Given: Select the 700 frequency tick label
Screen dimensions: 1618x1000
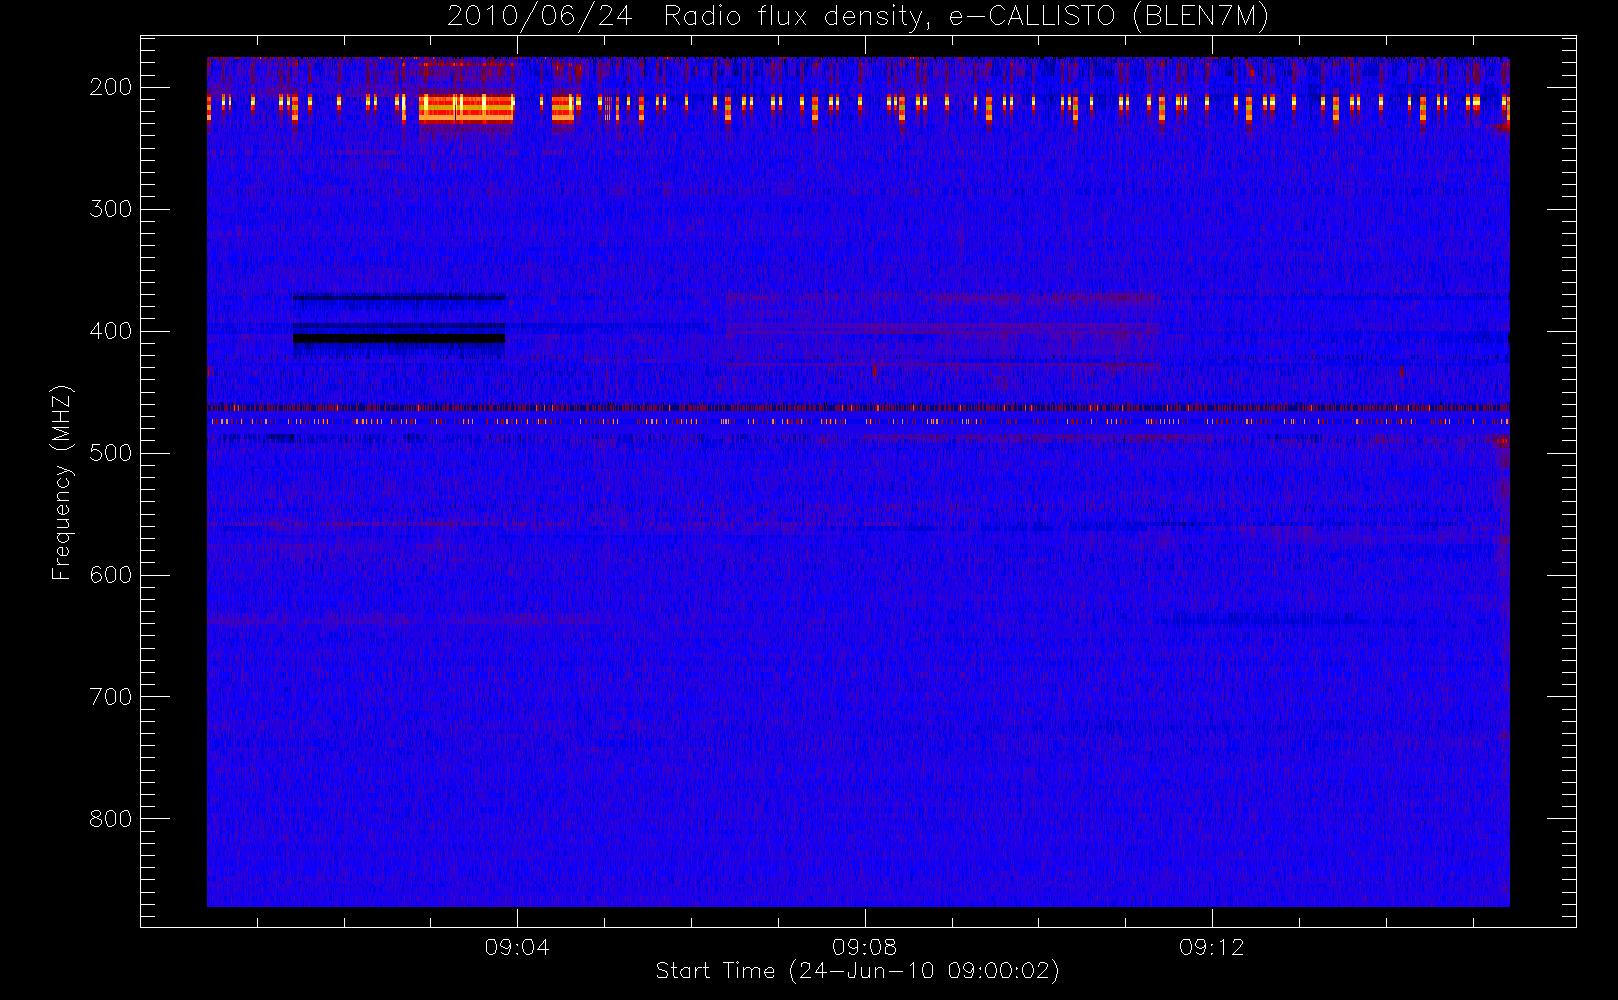Looking at the screenshot, I should tap(111, 697).
